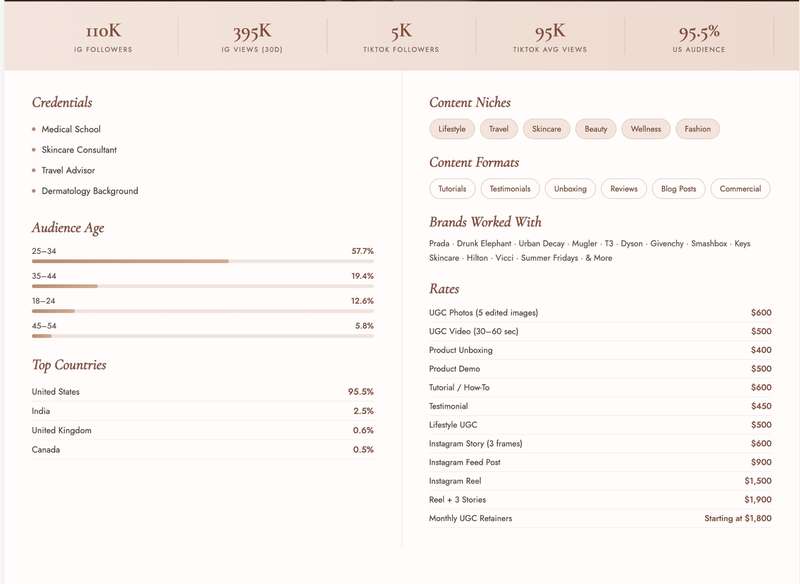
Task: Click the Blog Posts format pill
Action: (679, 189)
